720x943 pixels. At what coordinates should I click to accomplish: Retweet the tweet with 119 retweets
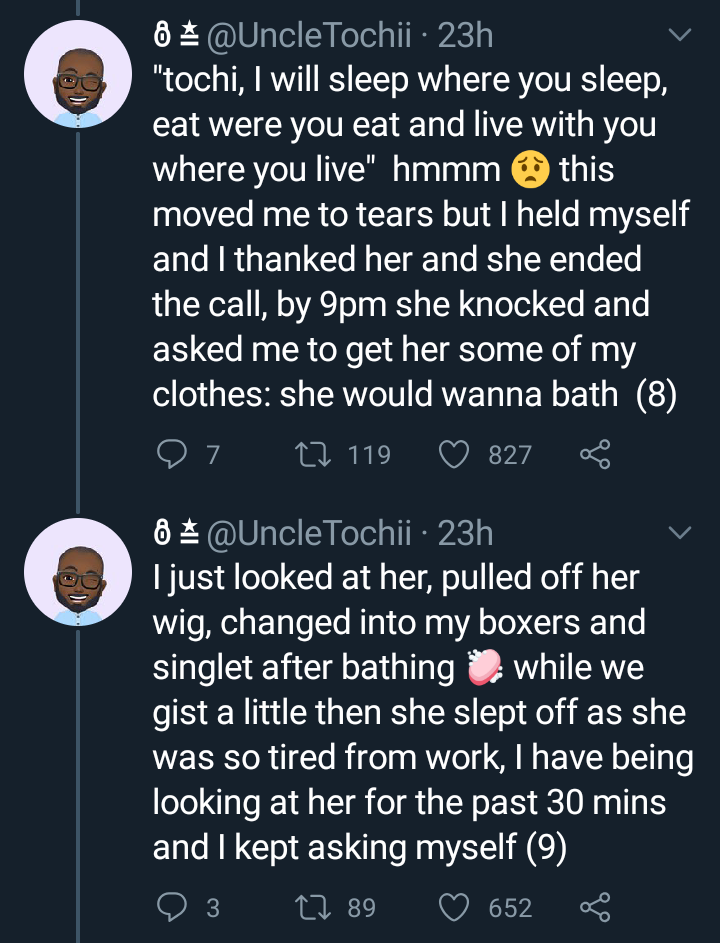[313, 454]
